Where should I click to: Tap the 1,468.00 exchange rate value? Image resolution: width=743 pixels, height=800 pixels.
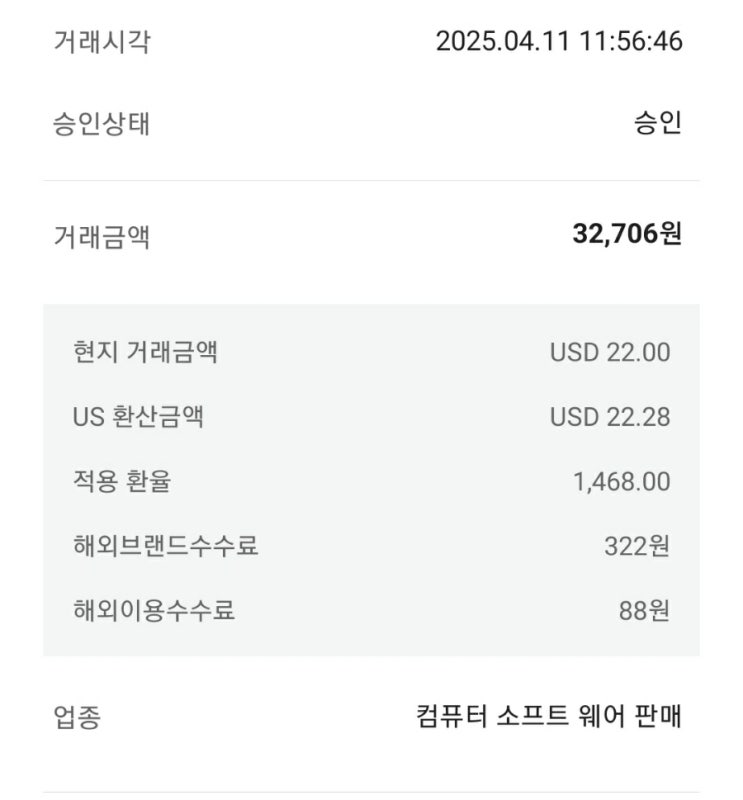(x=621, y=482)
